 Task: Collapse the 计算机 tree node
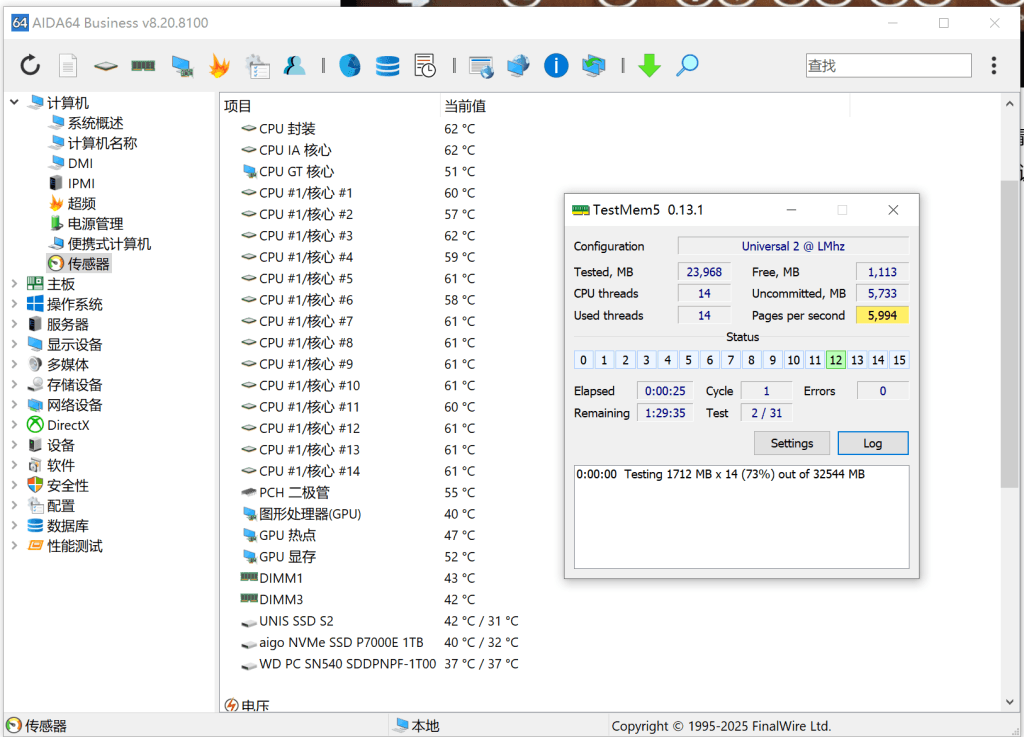pyautogui.click(x=14, y=102)
